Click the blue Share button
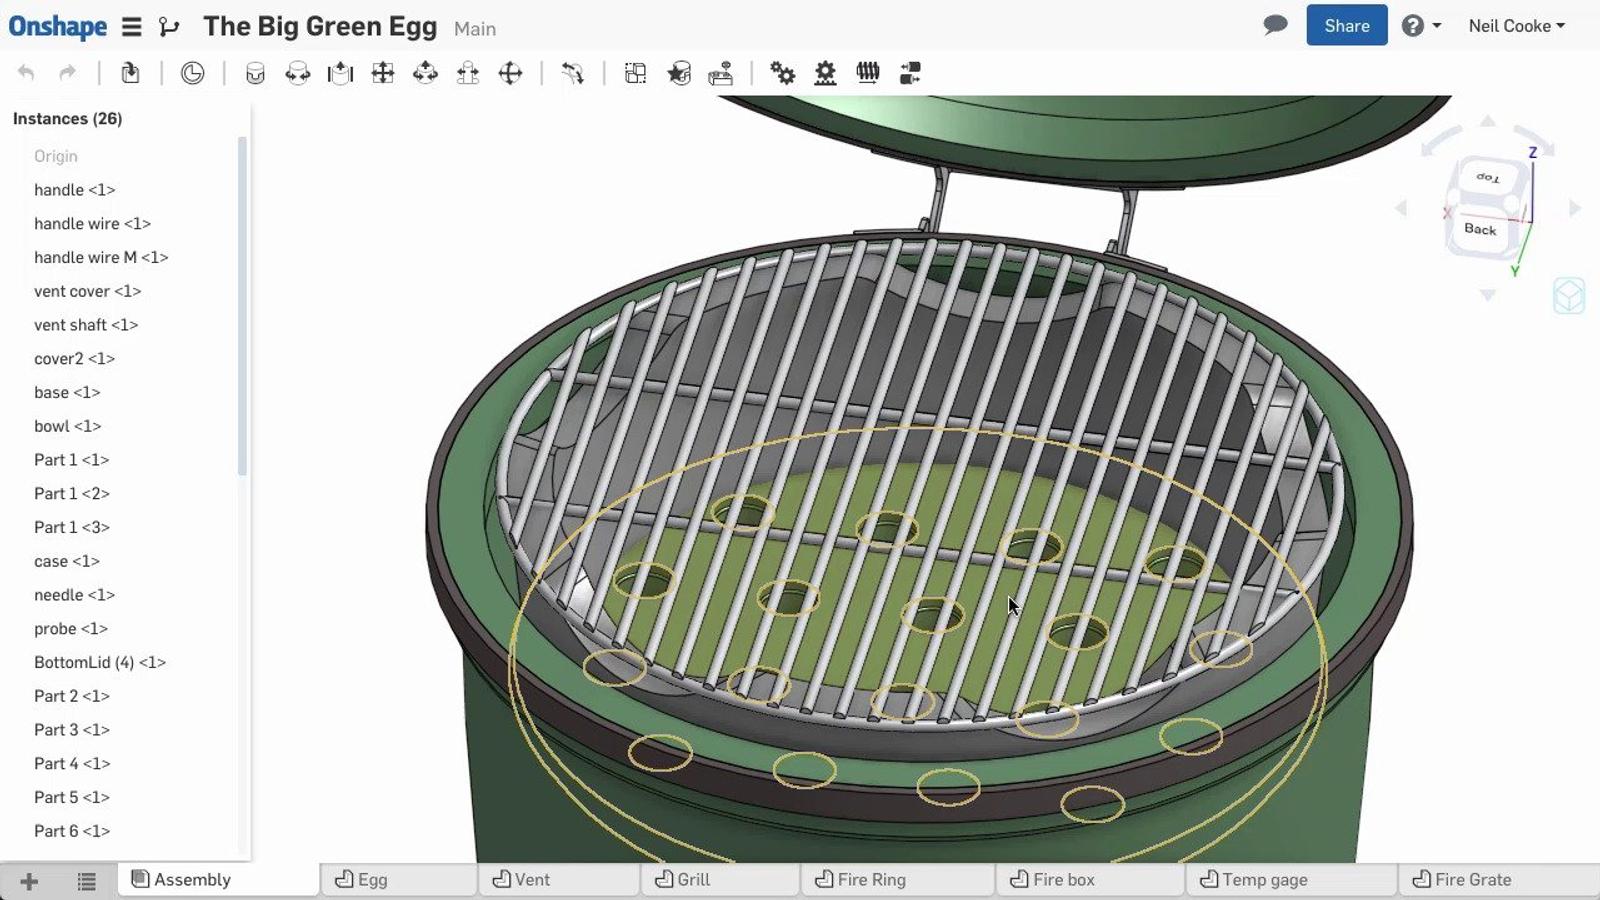Screen dimensions: 1600x900 tap(1346, 26)
